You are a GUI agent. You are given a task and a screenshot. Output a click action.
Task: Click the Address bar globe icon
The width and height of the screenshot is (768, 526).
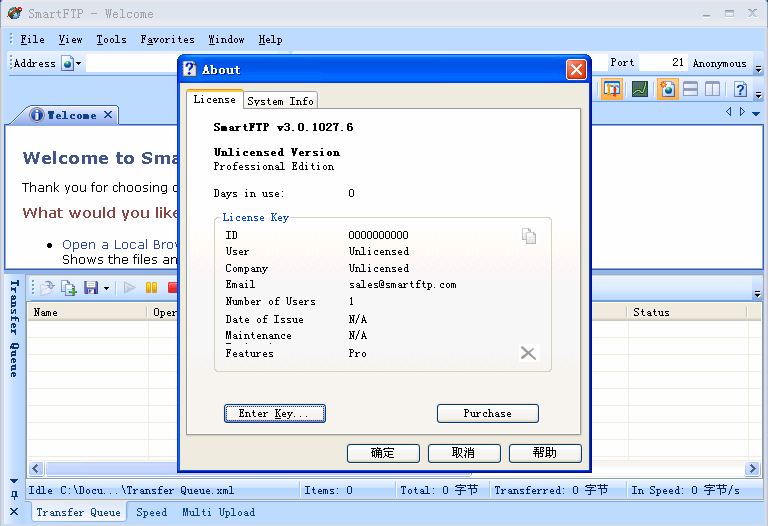(68, 63)
